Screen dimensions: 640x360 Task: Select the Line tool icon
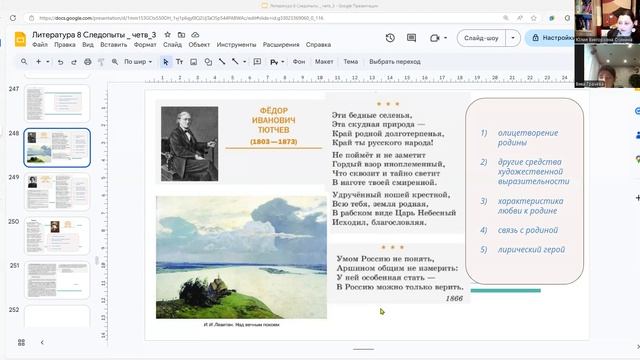pyautogui.click(x=222, y=62)
